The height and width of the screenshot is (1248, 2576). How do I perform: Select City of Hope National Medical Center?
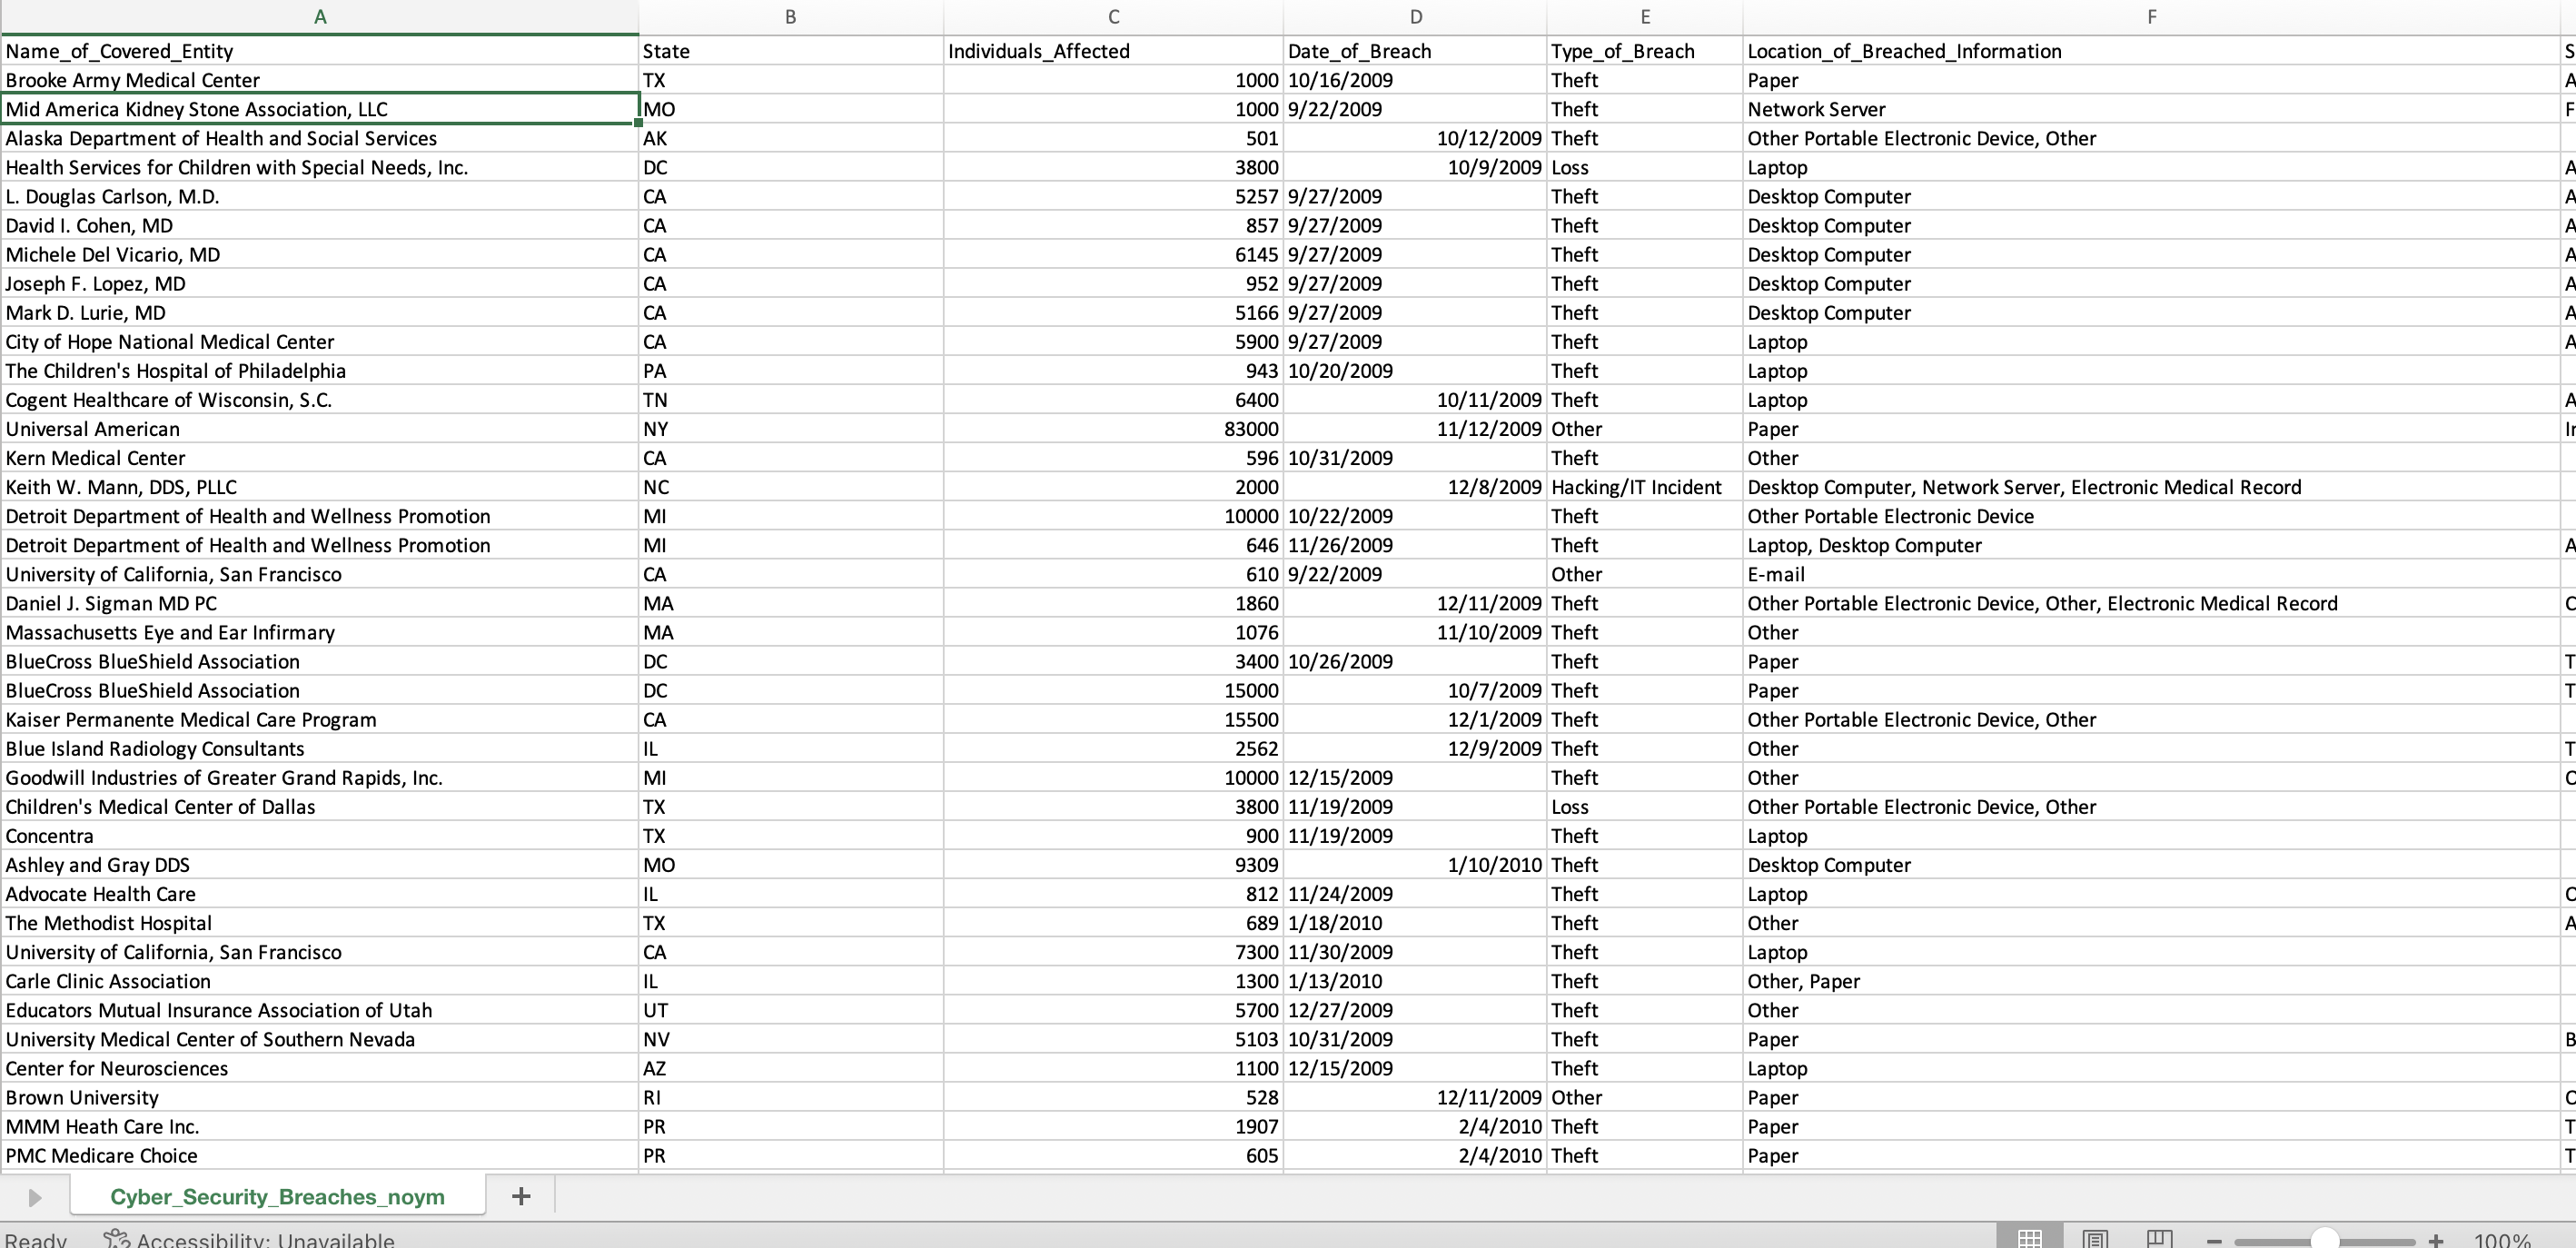320,342
